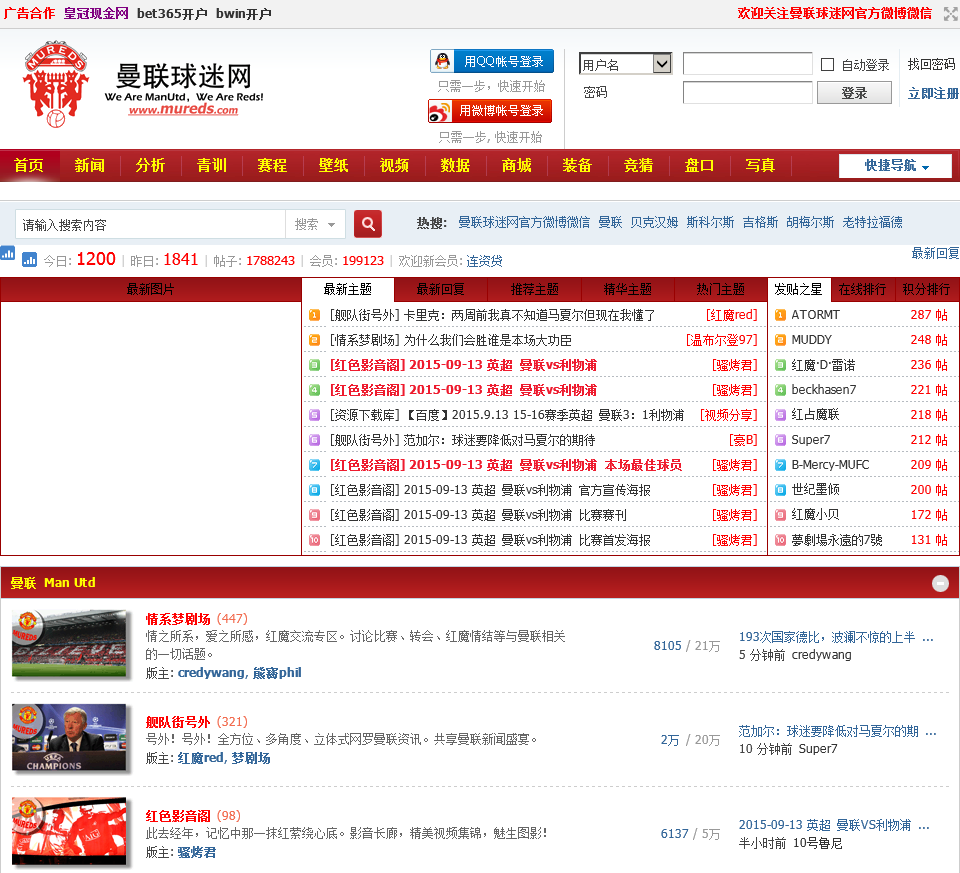Open the bet365开户 link
Viewport: 960px width, 873px height.
pyautogui.click(x=172, y=13)
